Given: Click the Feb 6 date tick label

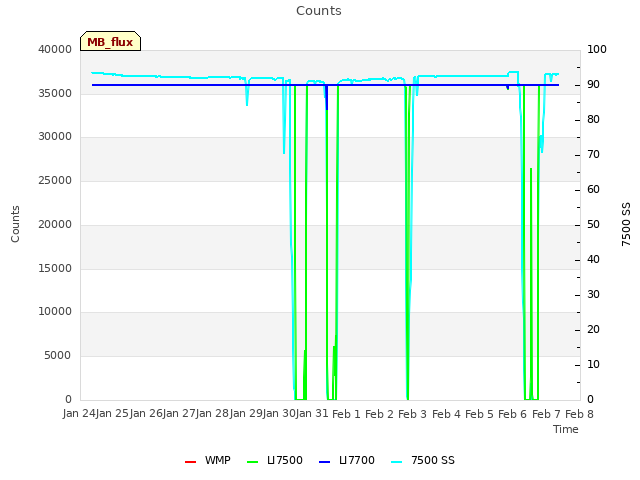Looking at the screenshot, I should (x=513, y=414).
